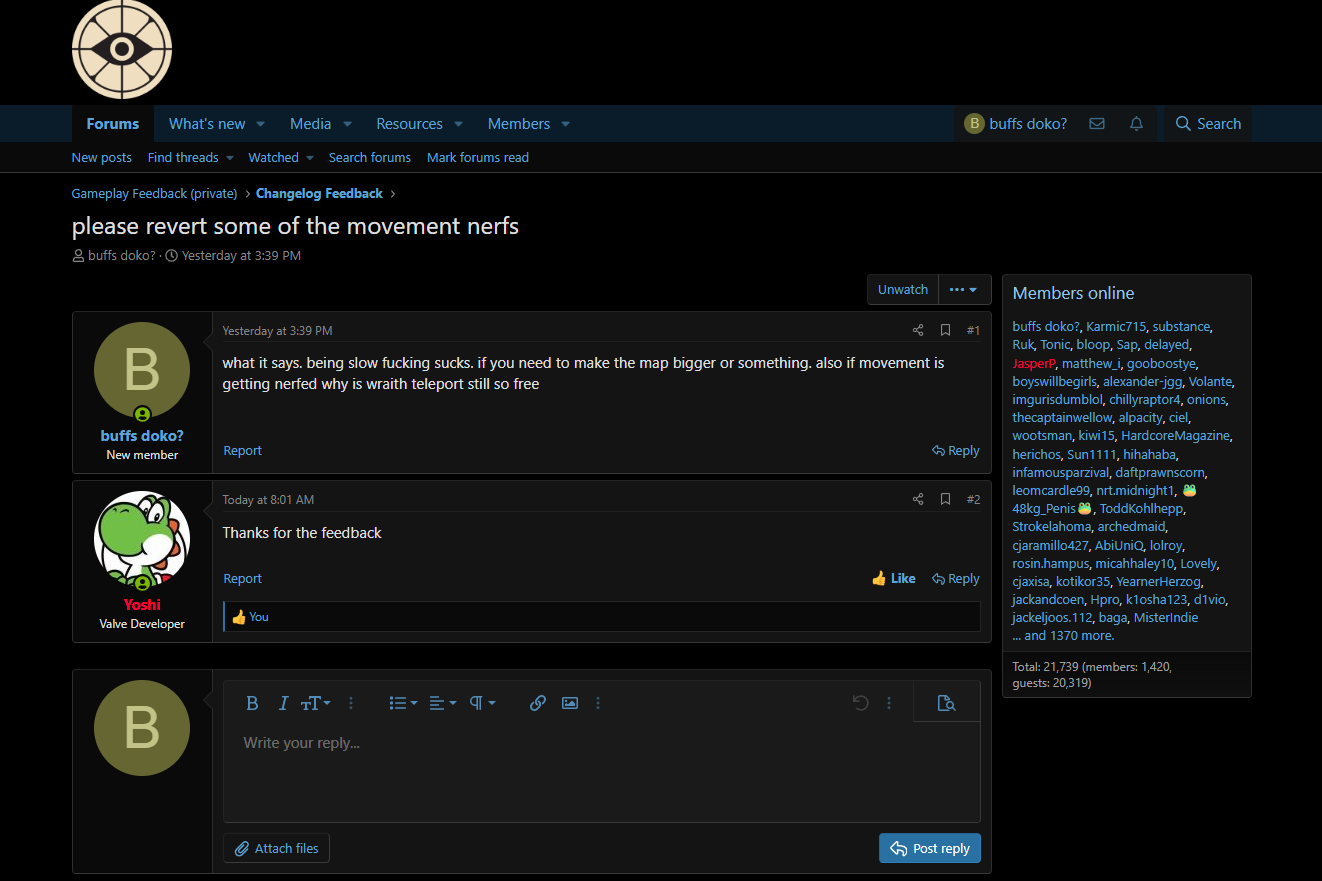Viewport: 1322px width, 881px height.
Task: Open the Members tab
Action: tap(519, 124)
